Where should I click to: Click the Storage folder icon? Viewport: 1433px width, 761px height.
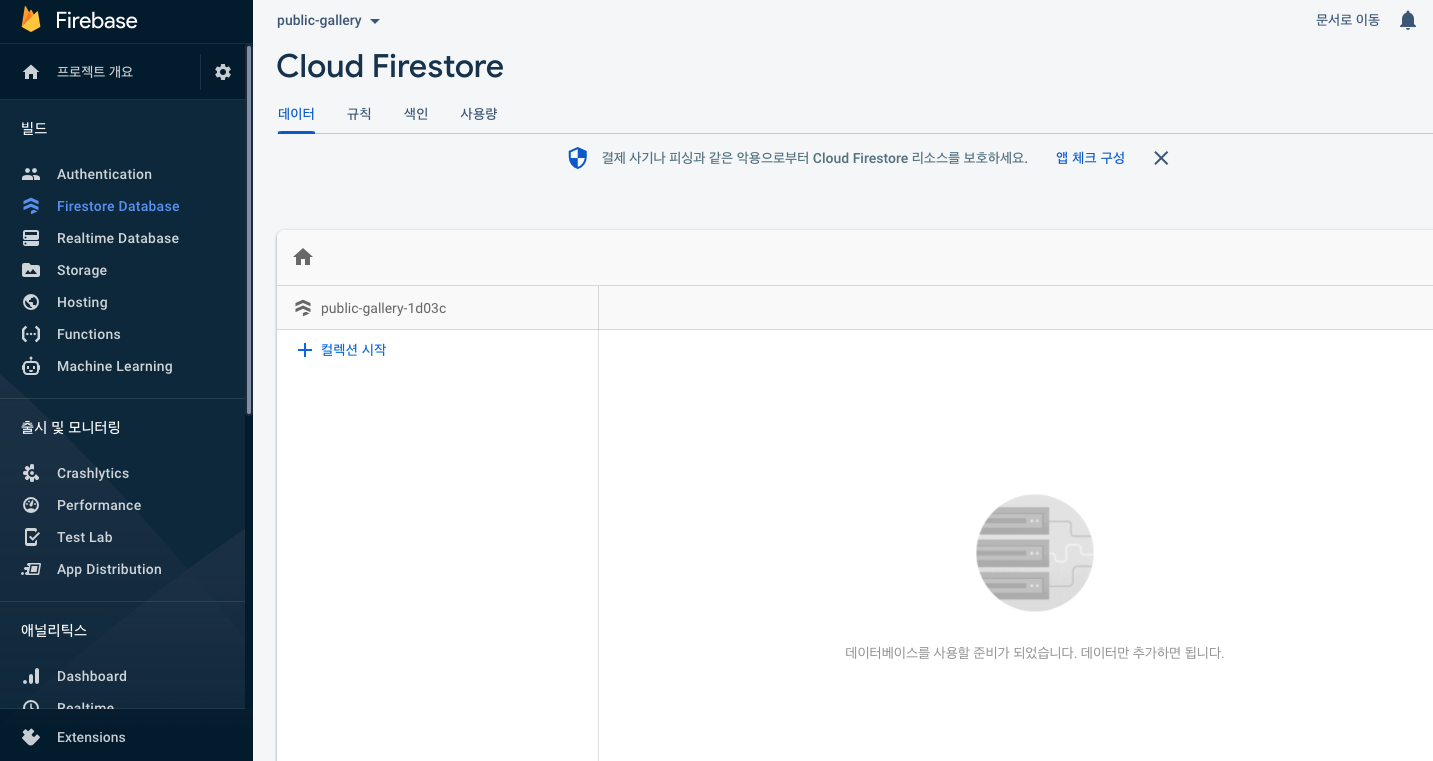(31, 270)
